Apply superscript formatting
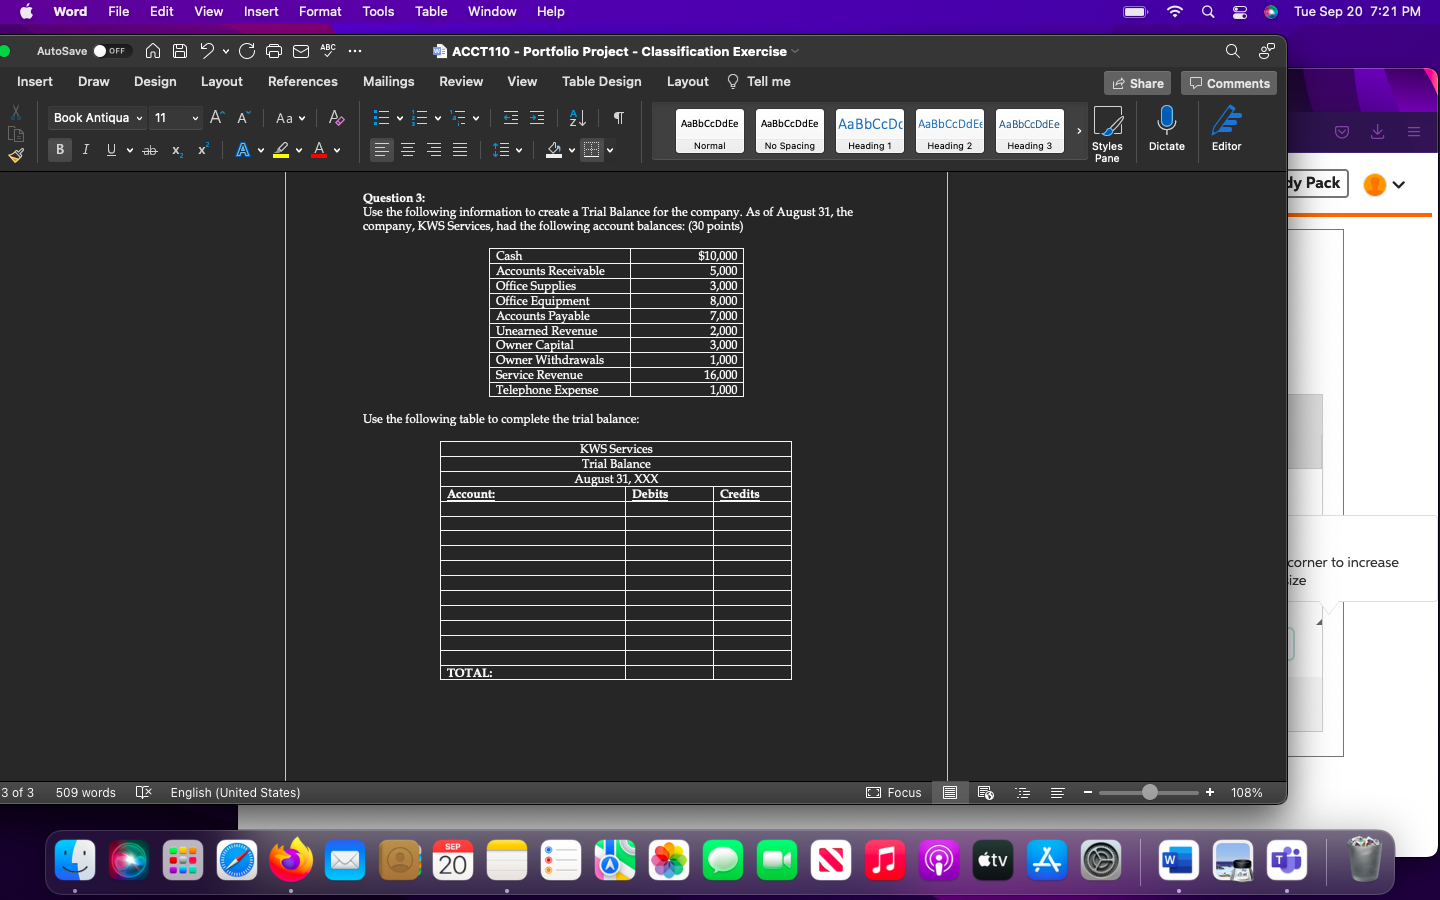The height and width of the screenshot is (900, 1440). (203, 149)
